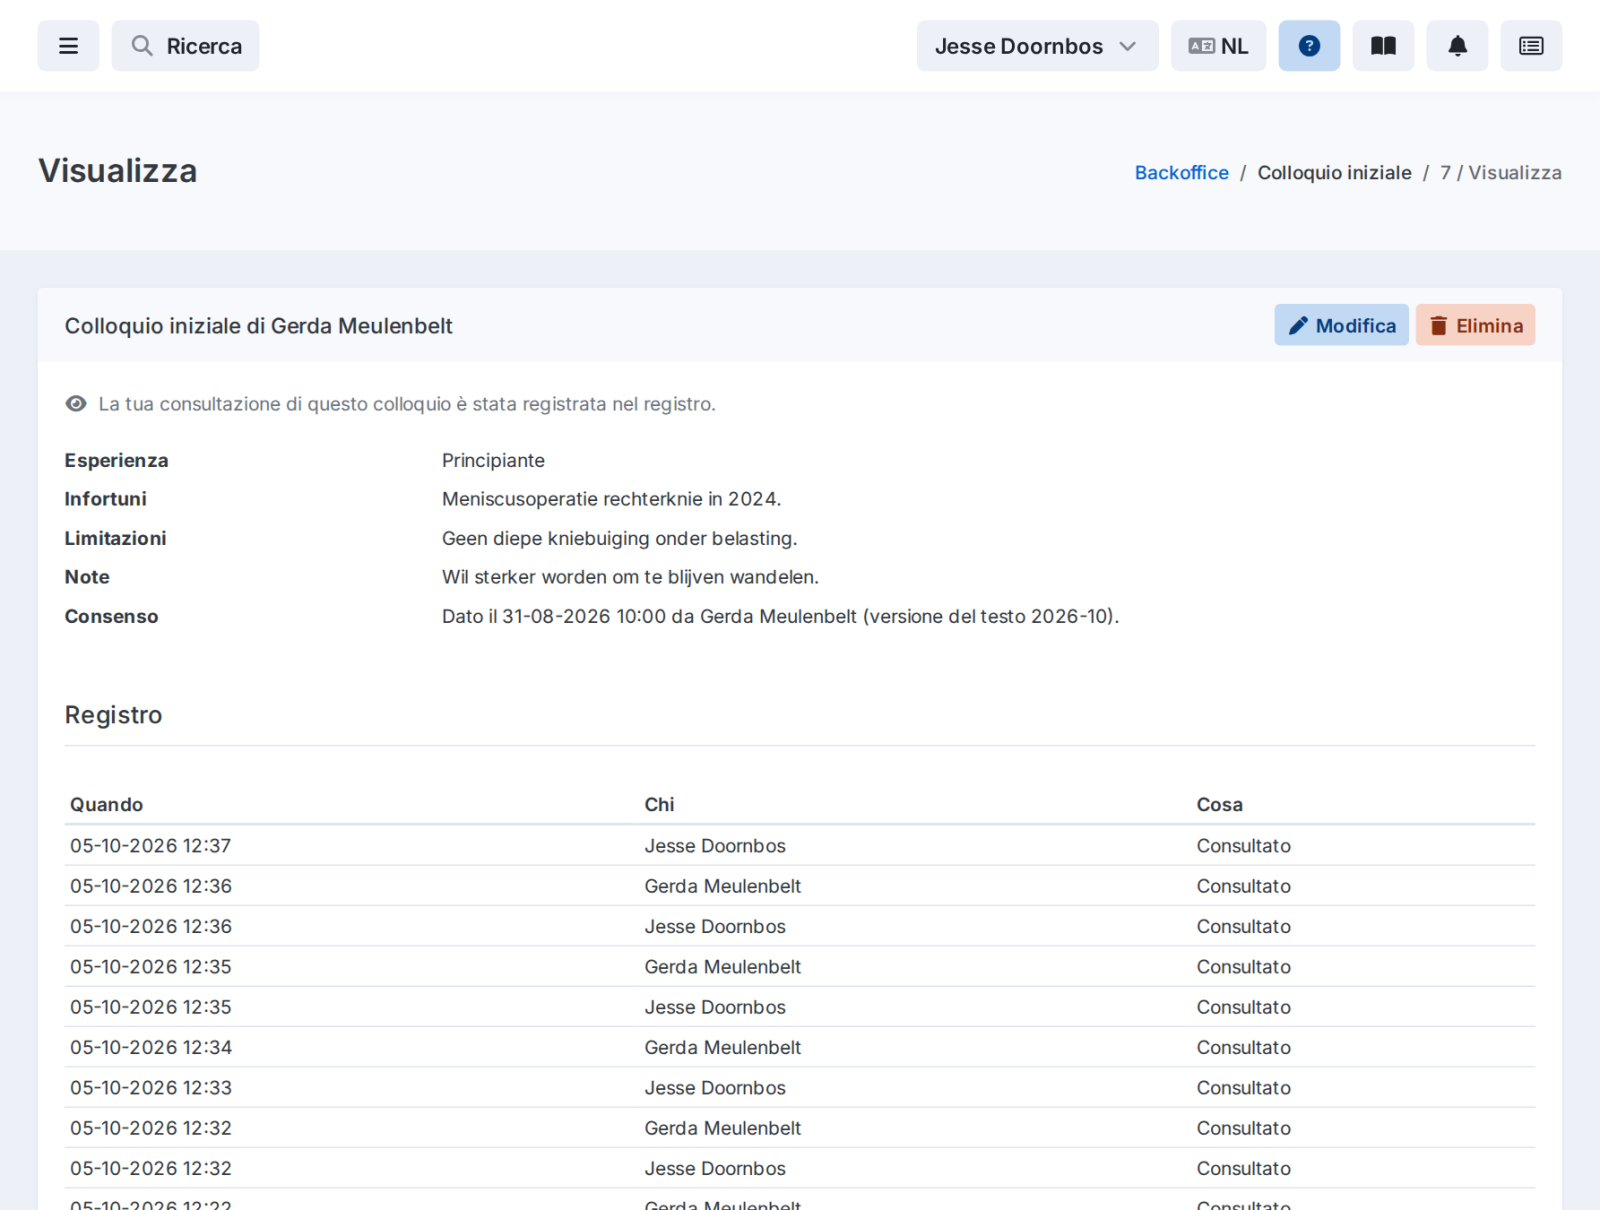Select Gerda Meulenbelt in the 12:34 row
Screen dimensions: 1600x1210
722,1048
